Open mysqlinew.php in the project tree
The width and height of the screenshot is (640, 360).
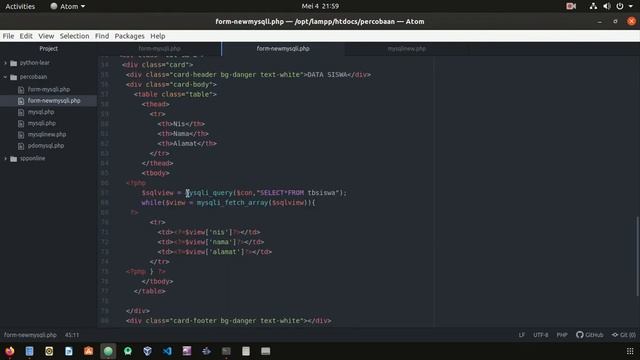click(x=47, y=134)
